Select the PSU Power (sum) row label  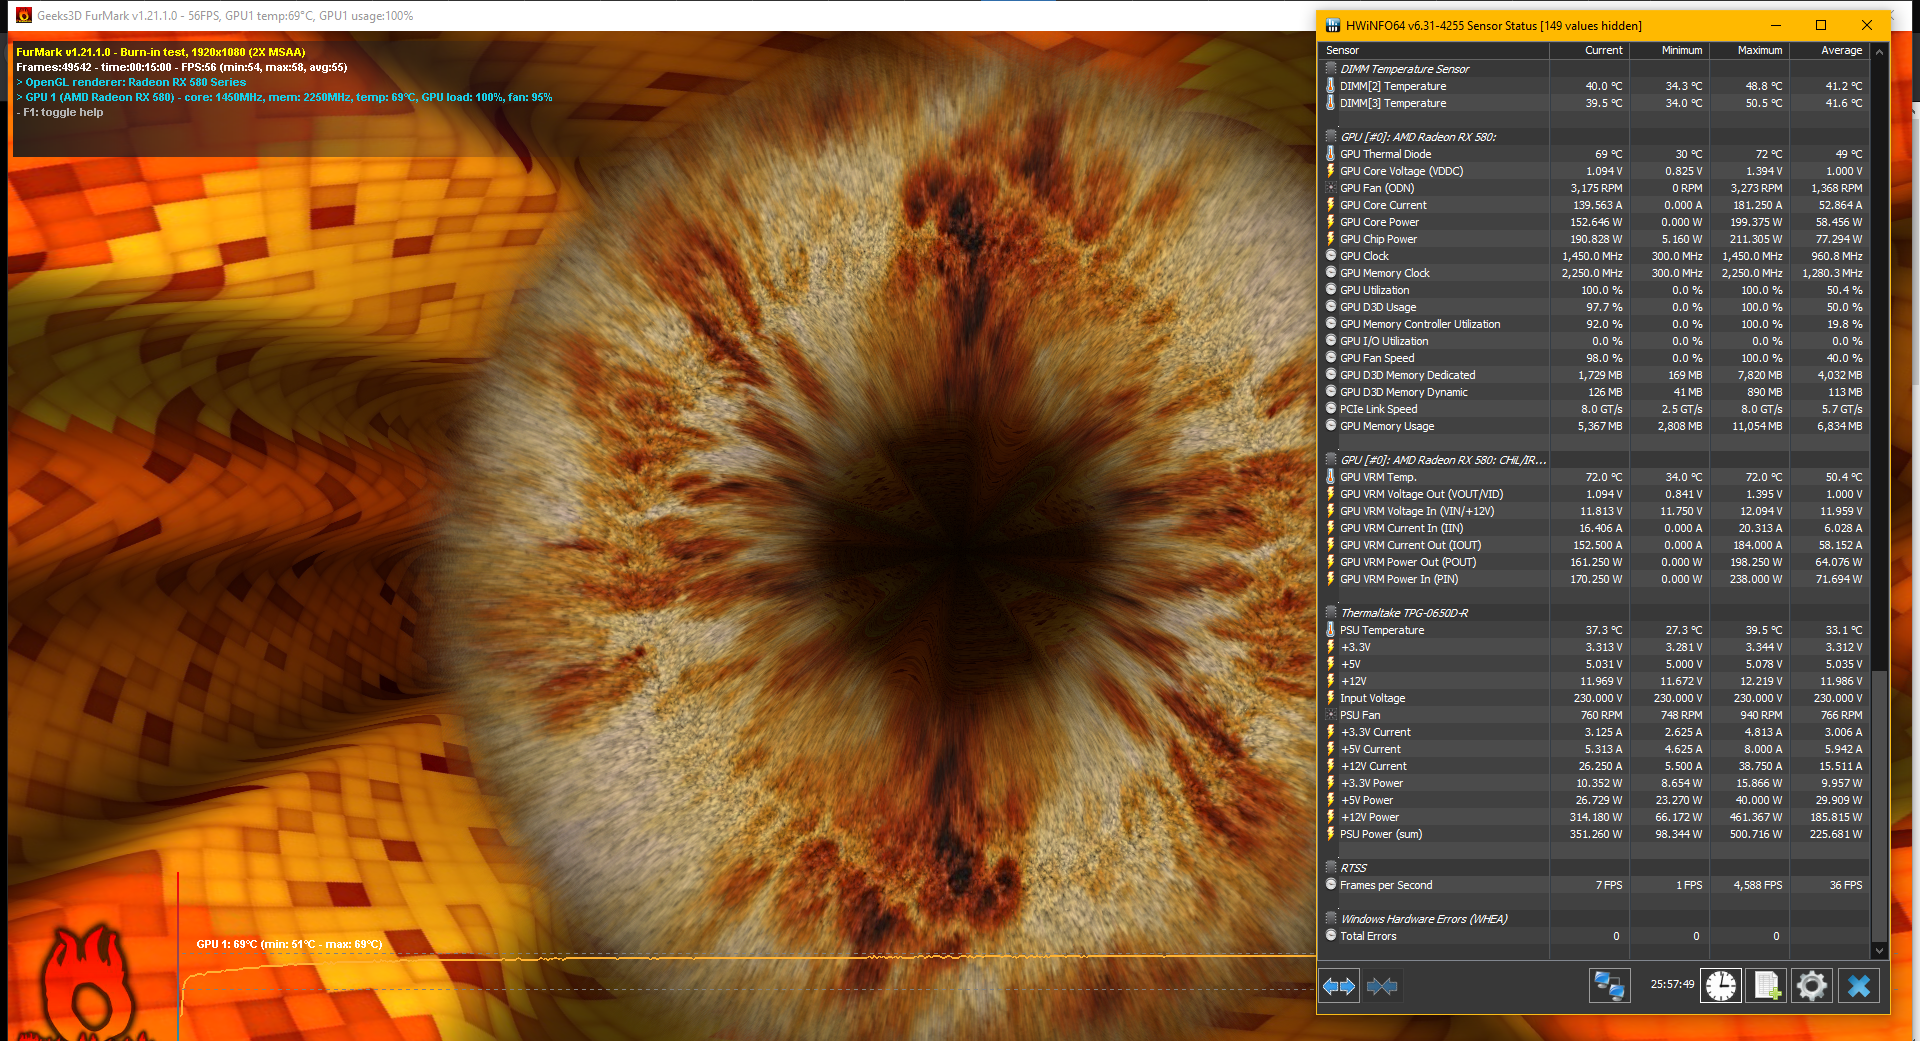pyautogui.click(x=1381, y=834)
